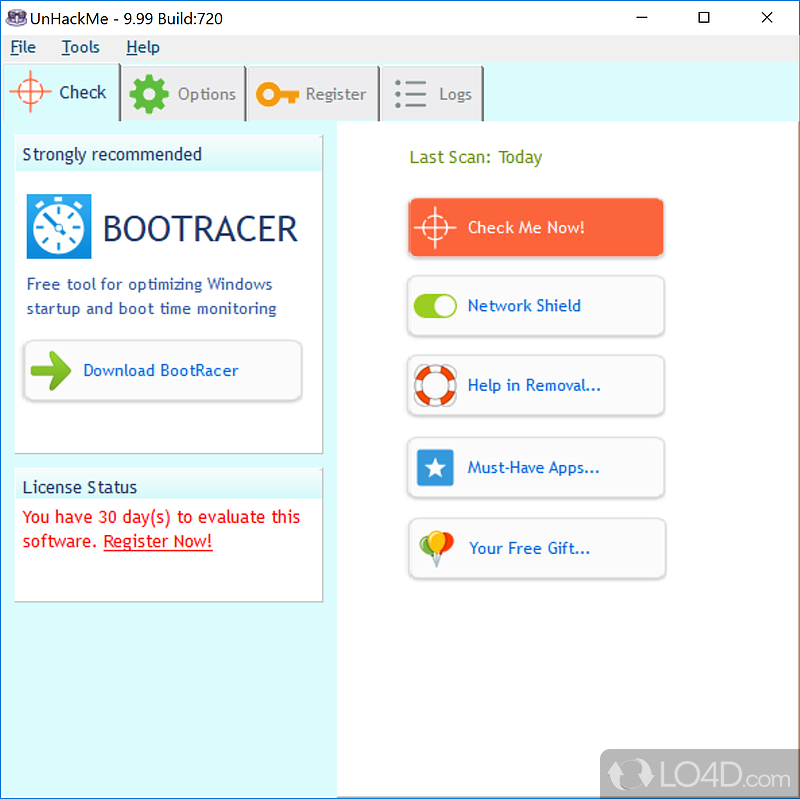This screenshot has height=799, width=800.
Task: Click the Network Shield button label
Action: [x=524, y=306]
